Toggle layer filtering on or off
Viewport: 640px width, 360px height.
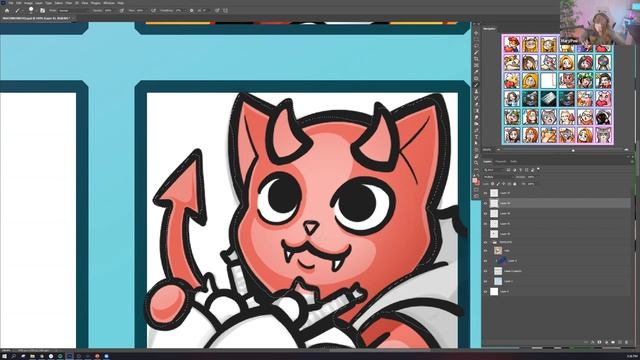(538, 169)
